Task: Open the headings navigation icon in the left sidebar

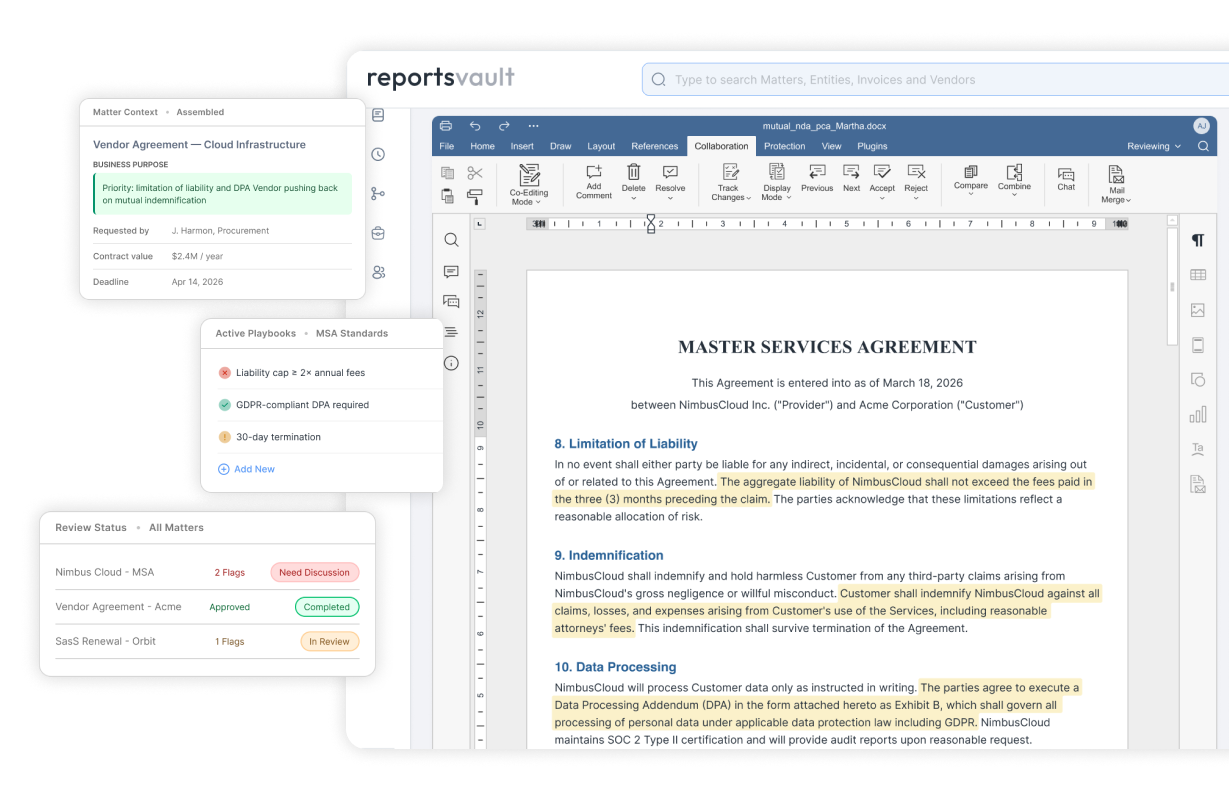Action: (451, 332)
